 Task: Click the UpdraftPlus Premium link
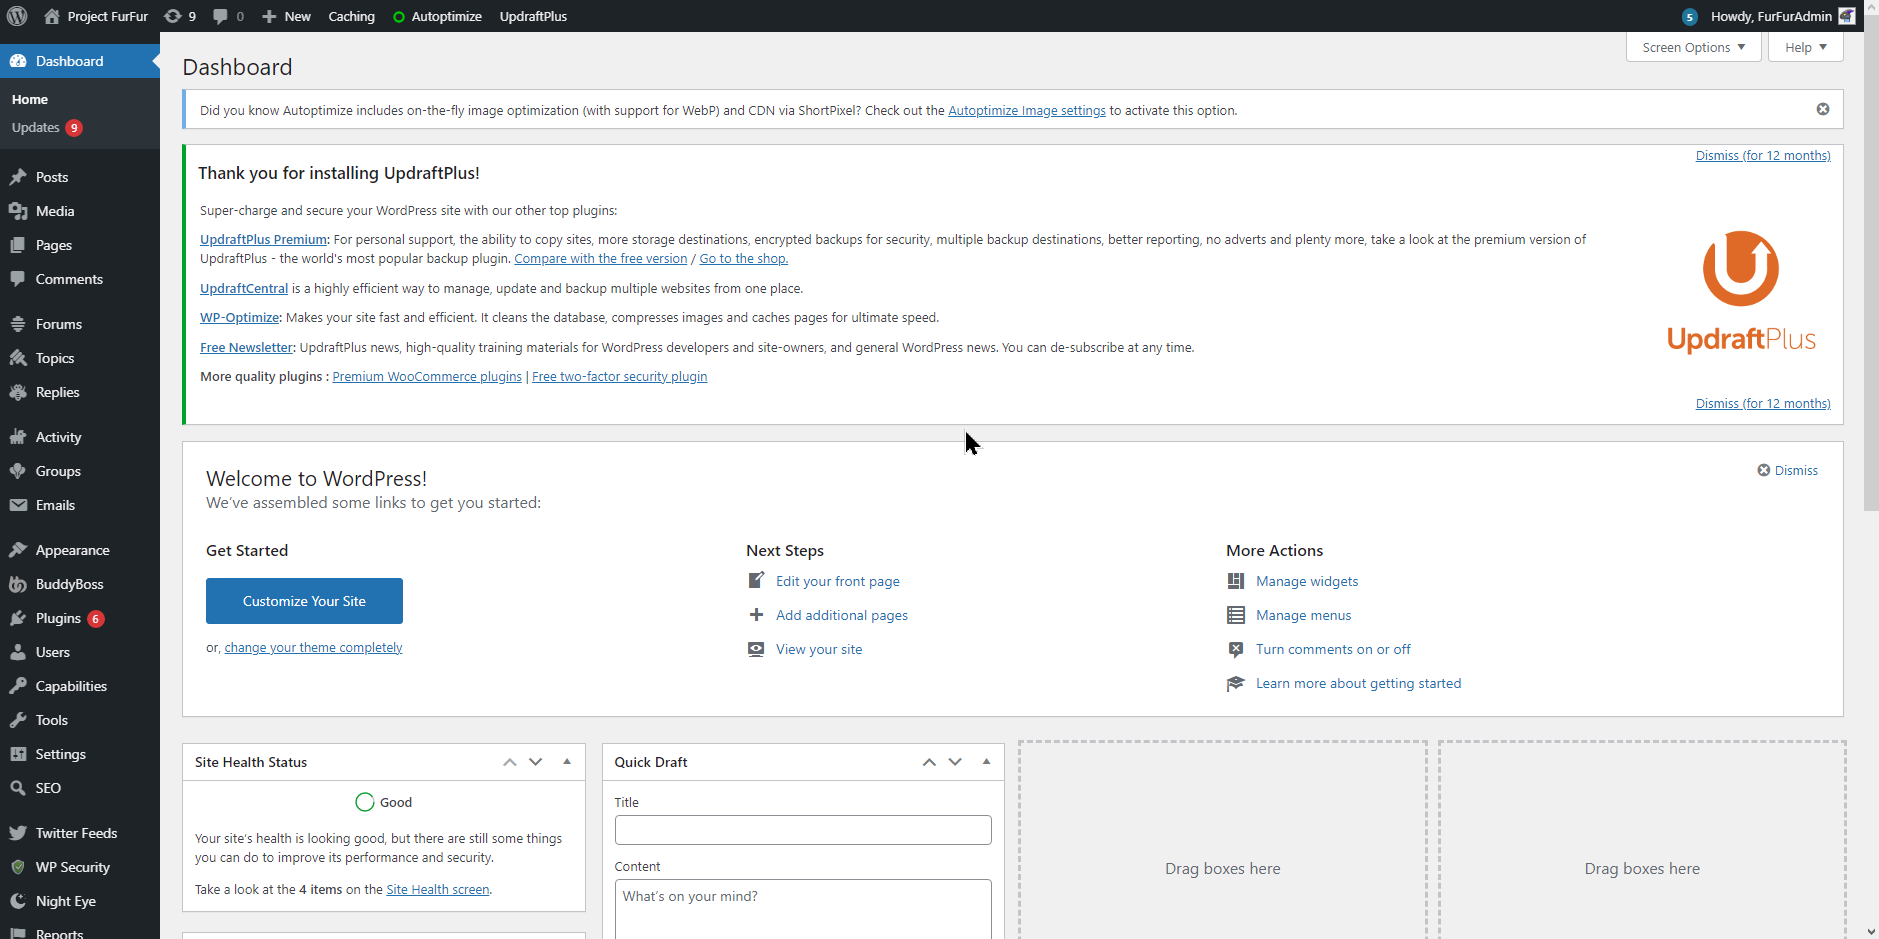pyautogui.click(x=263, y=239)
